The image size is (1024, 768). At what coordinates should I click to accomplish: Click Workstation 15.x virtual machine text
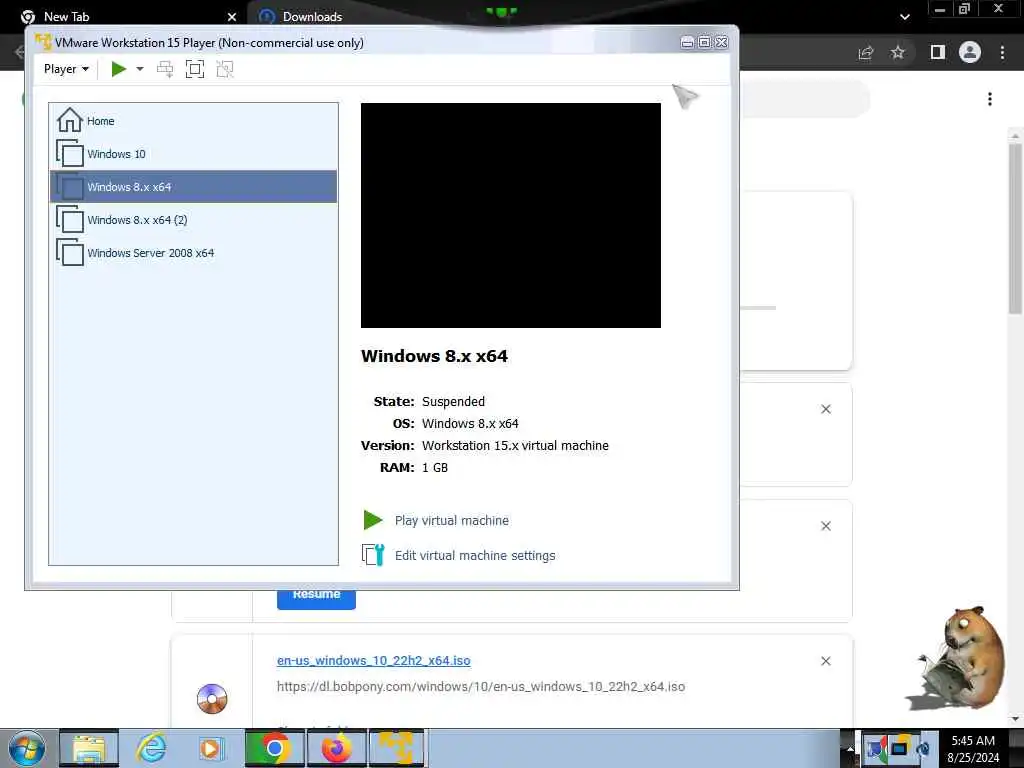[515, 445]
